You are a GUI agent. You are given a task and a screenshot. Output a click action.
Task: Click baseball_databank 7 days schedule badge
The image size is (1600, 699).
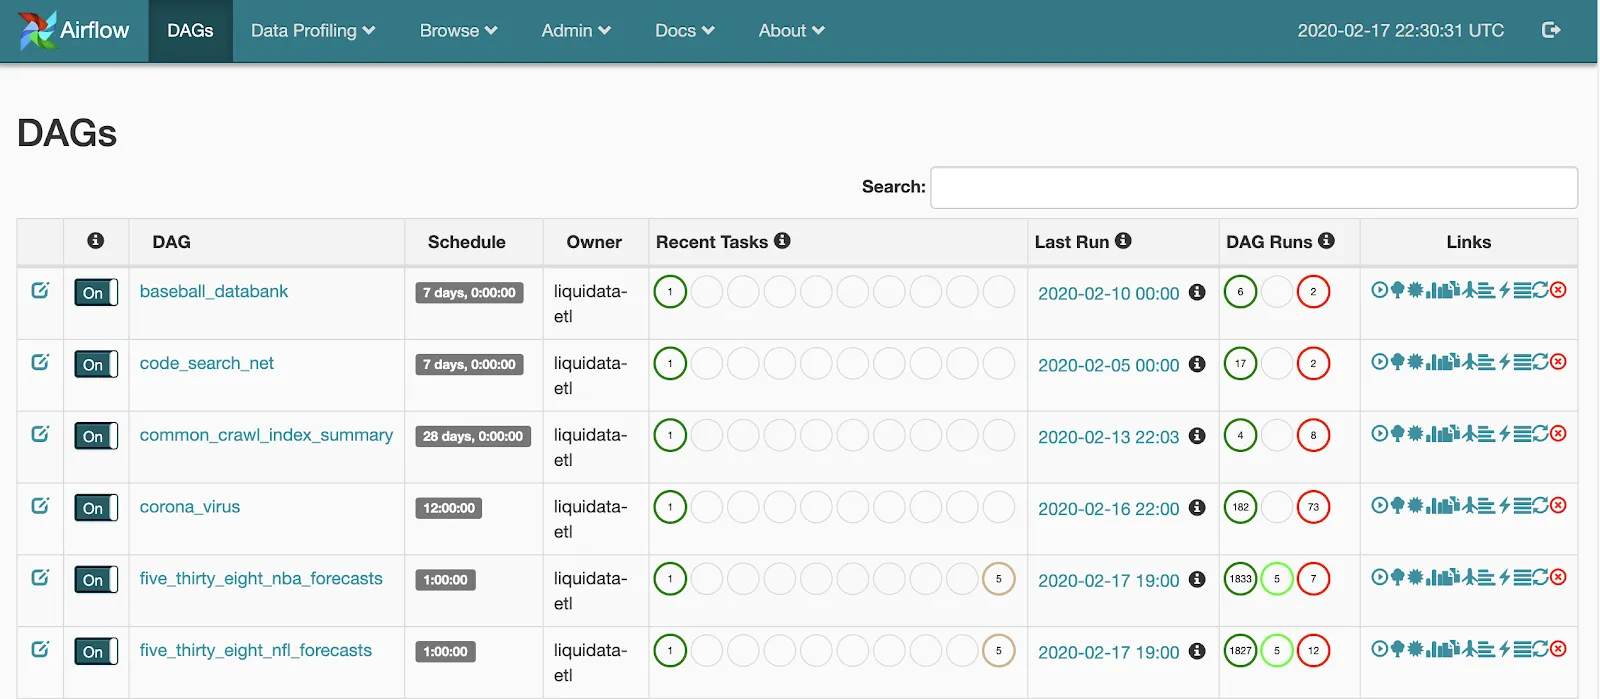469,293
